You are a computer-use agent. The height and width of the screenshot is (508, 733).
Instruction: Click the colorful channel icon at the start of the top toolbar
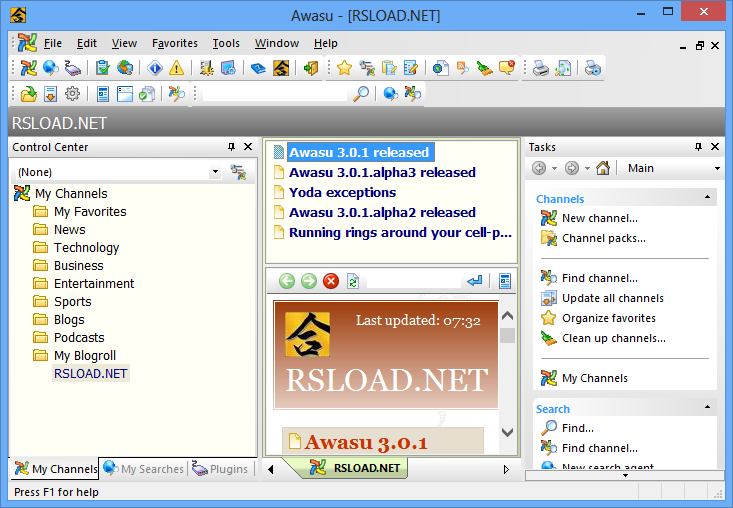click(x=29, y=68)
